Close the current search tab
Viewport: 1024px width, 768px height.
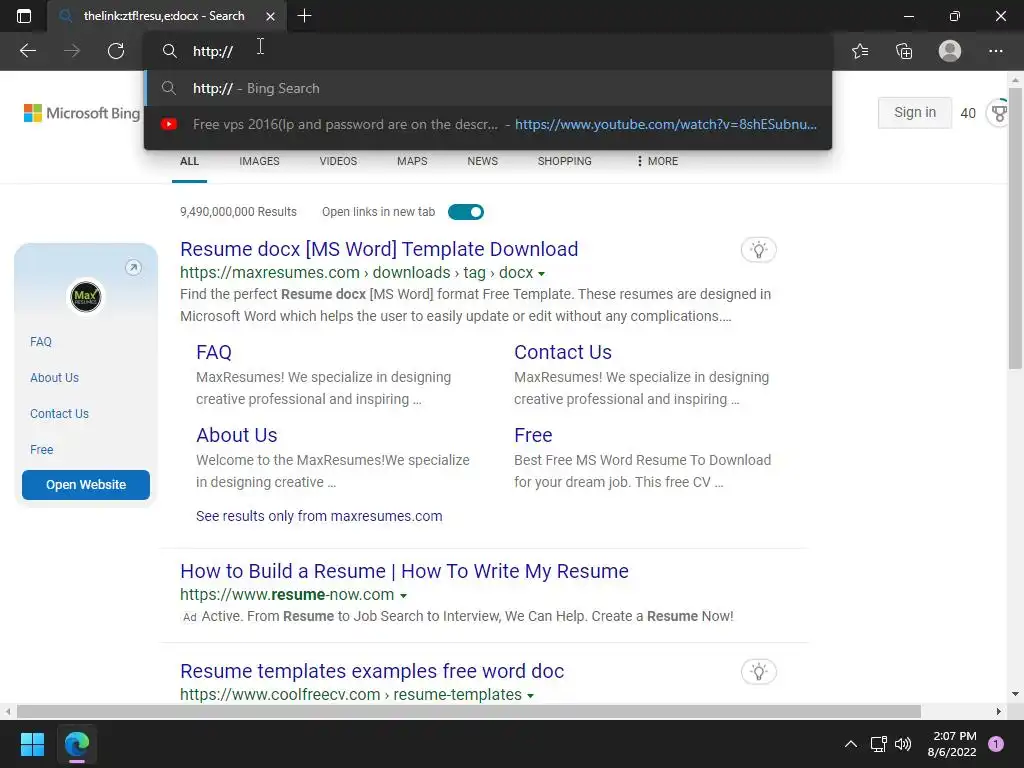pos(270,16)
